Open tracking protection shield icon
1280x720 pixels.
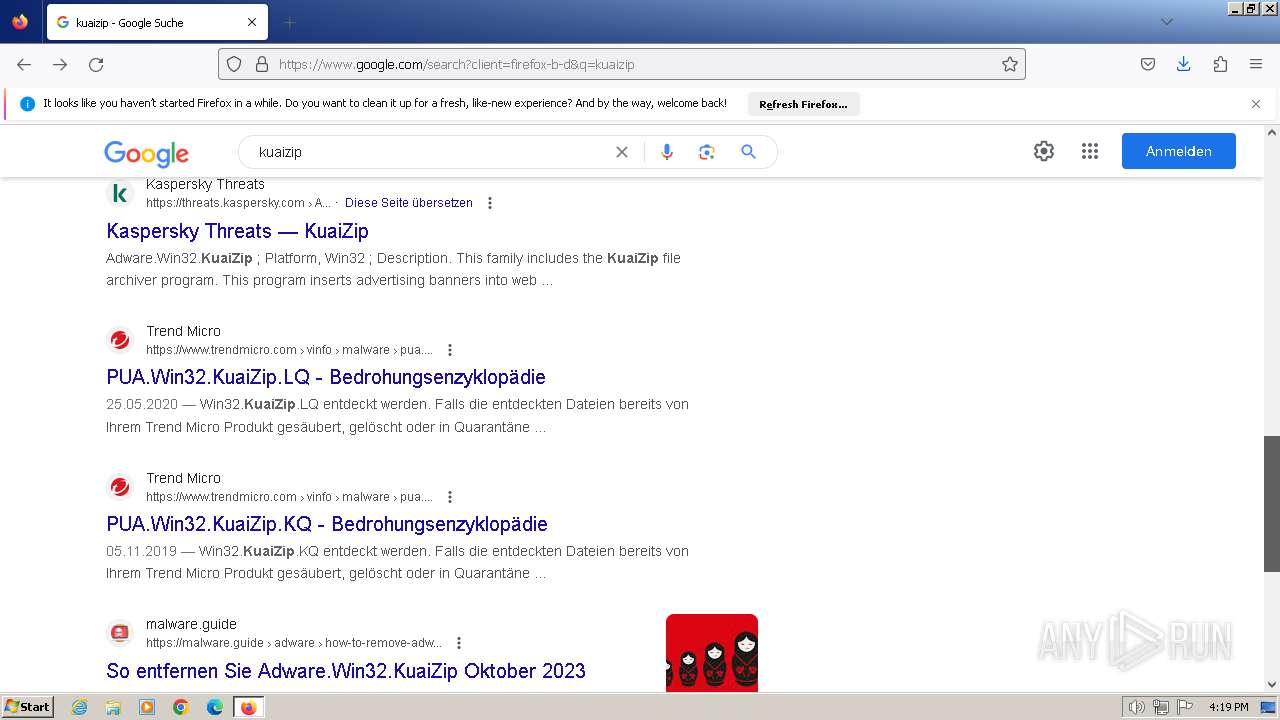point(234,64)
